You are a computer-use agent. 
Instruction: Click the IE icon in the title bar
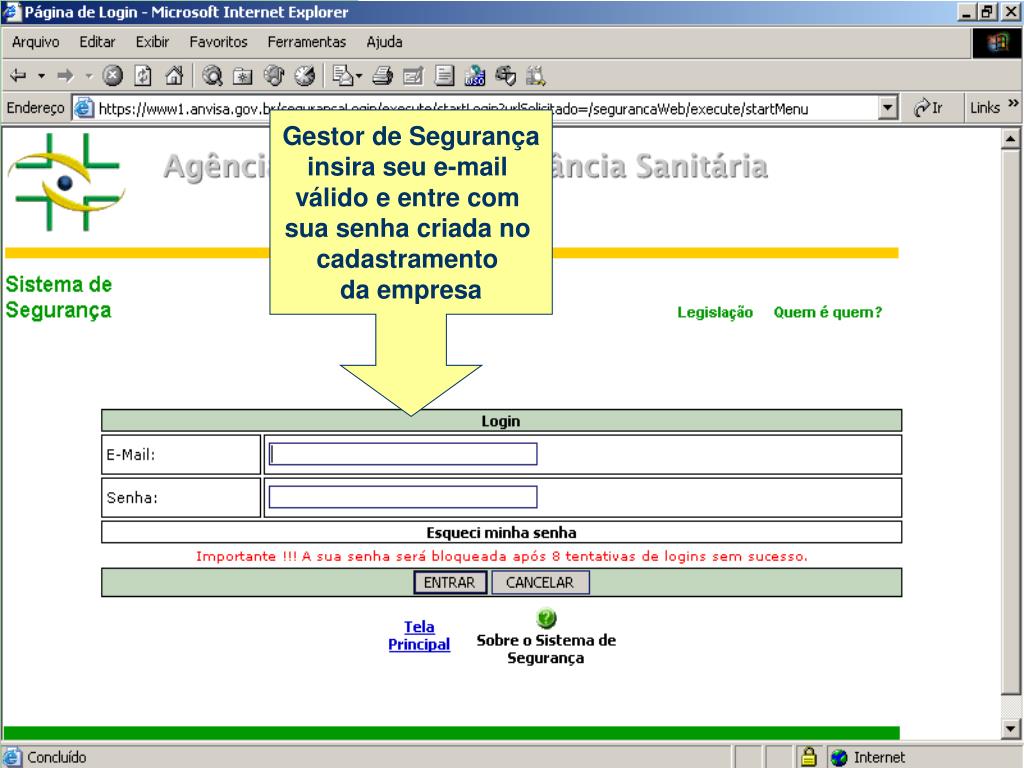[x=12, y=12]
